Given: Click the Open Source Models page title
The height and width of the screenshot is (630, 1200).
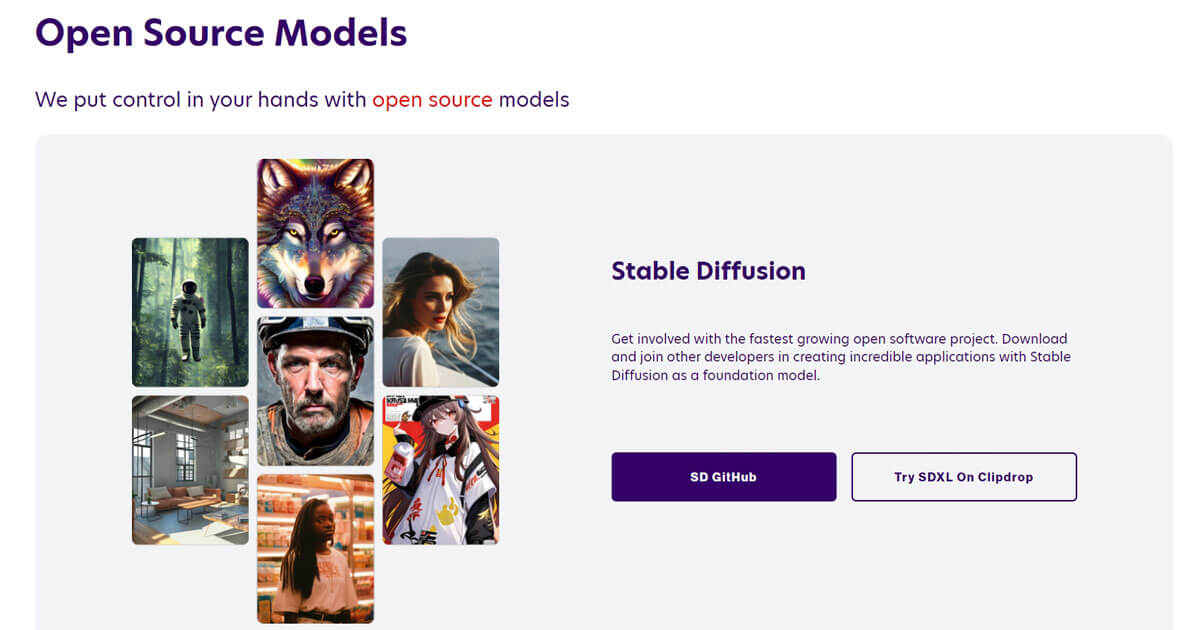Looking at the screenshot, I should point(221,33).
